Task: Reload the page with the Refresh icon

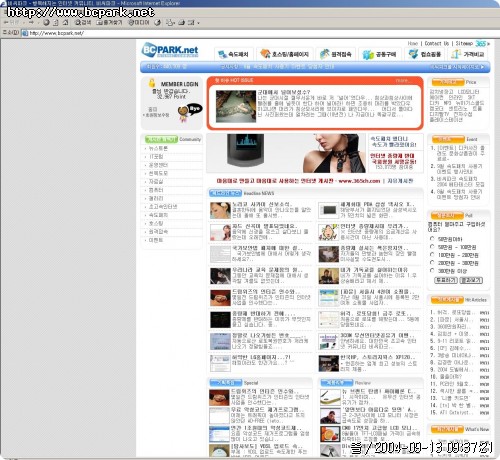Action: click(x=56, y=23)
